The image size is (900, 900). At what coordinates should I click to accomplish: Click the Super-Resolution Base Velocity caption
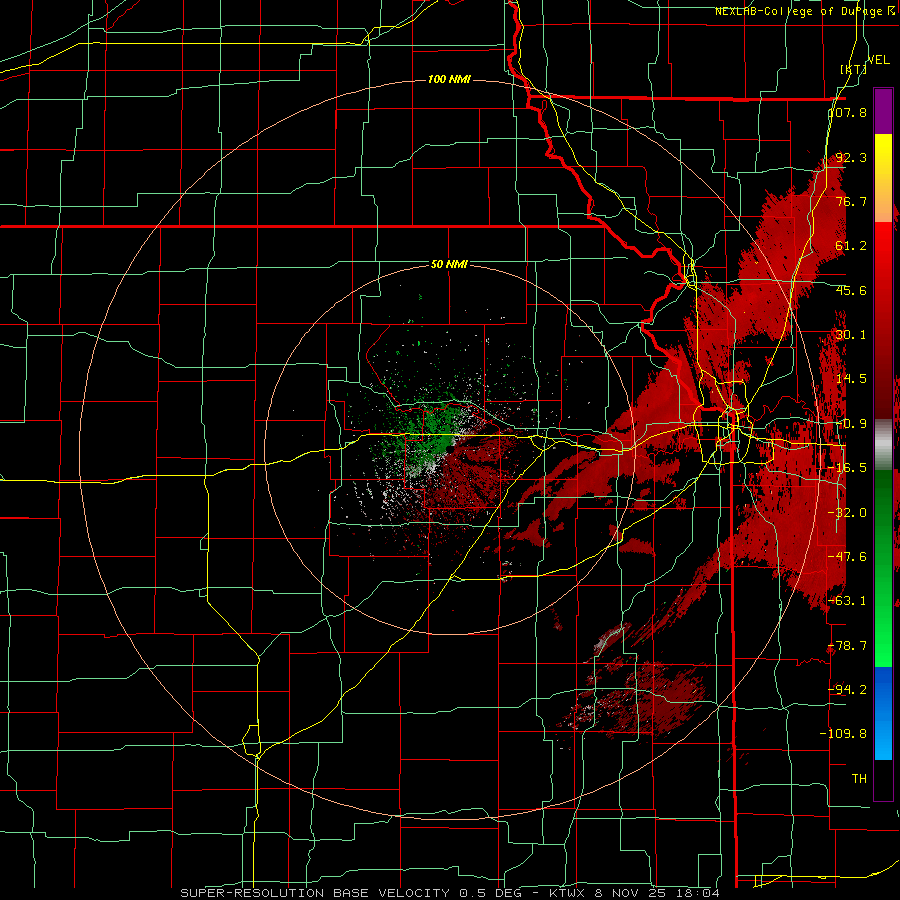(449, 893)
